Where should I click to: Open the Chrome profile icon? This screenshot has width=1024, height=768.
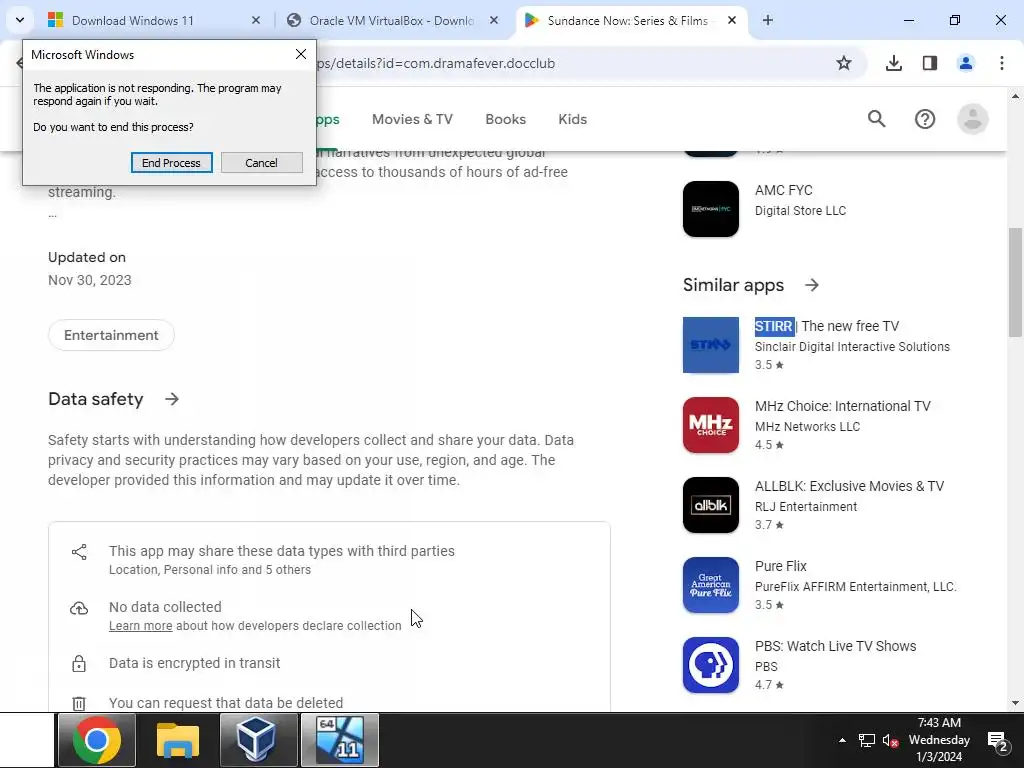pos(966,63)
